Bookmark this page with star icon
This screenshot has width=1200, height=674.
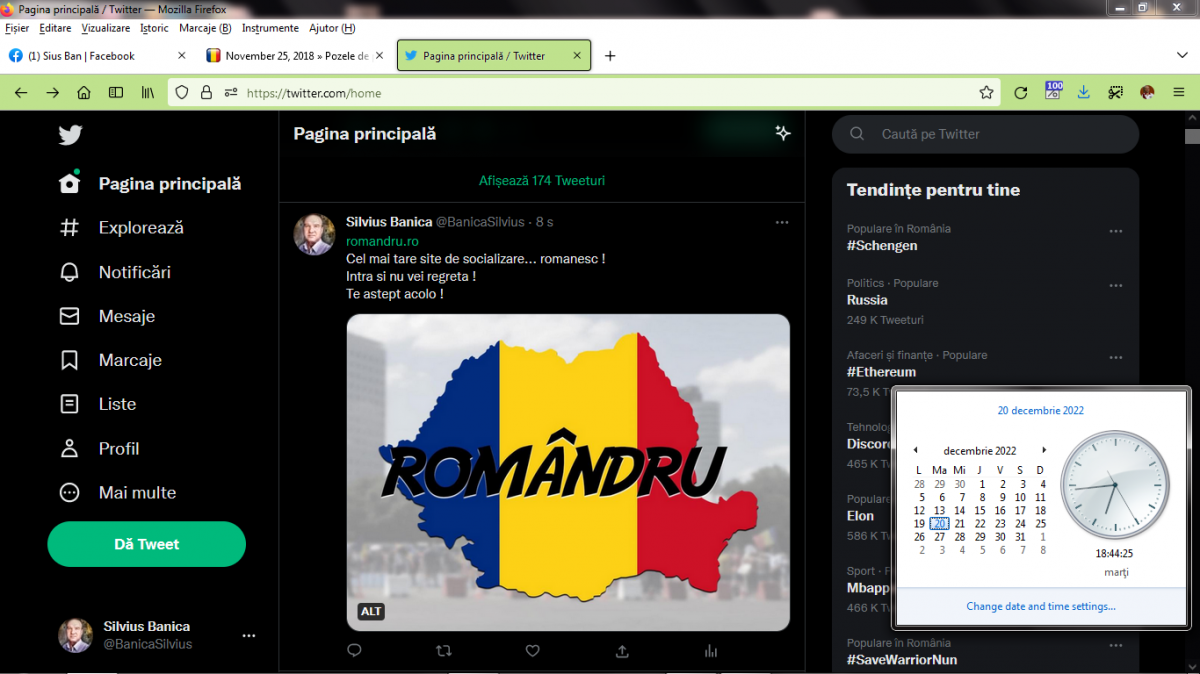pos(986,93)
